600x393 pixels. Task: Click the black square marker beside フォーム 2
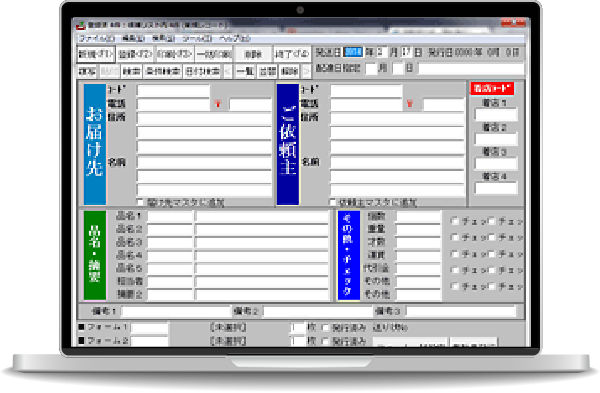coord(81,340)
